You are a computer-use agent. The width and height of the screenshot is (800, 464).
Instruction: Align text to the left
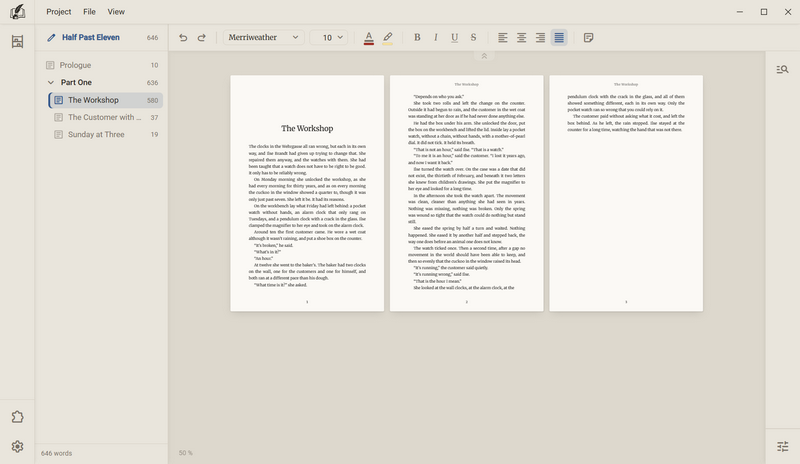(x=503, y=37)
